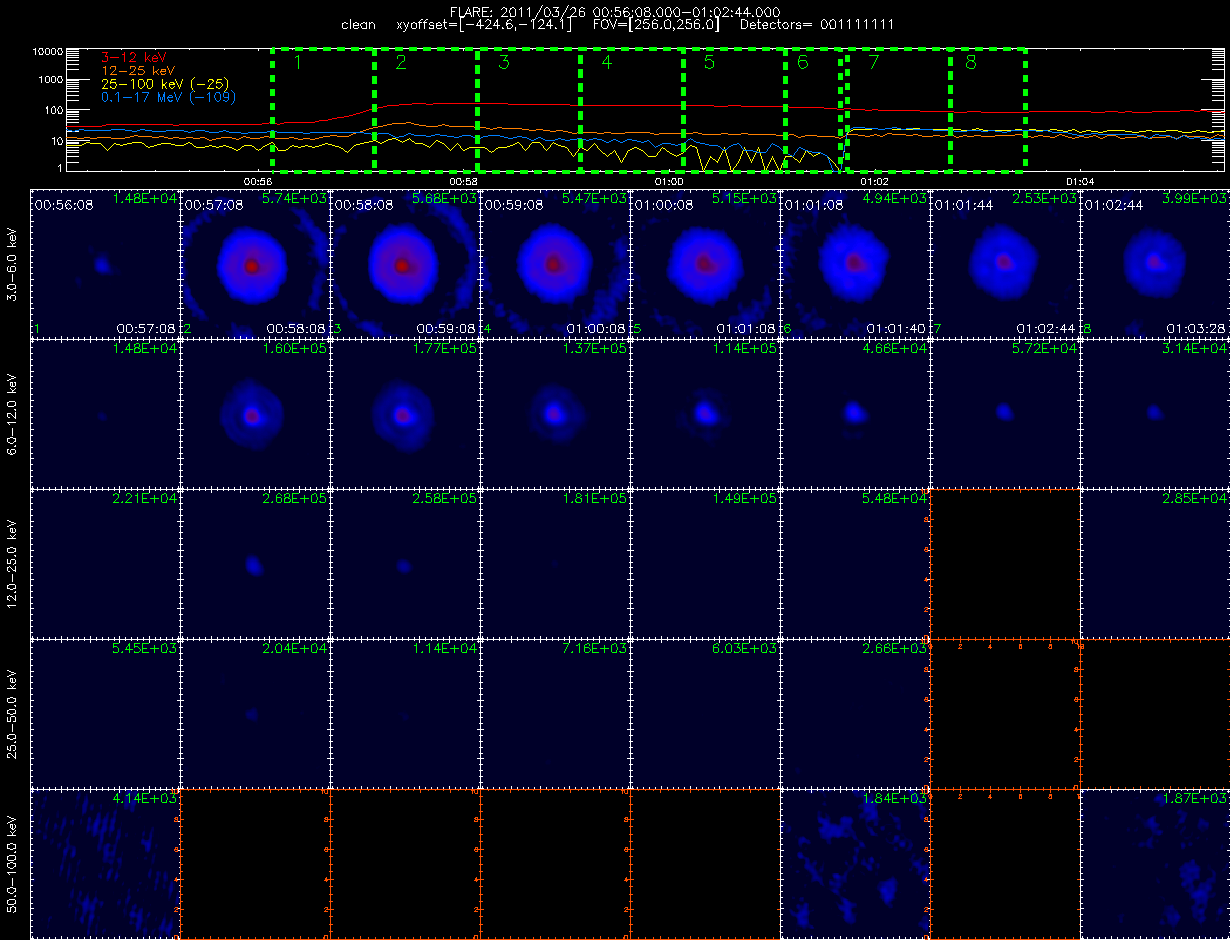Select interval 2 box in the light curve
The width and height of the screenshot is (1230, 940).
[x=426, y=109]
